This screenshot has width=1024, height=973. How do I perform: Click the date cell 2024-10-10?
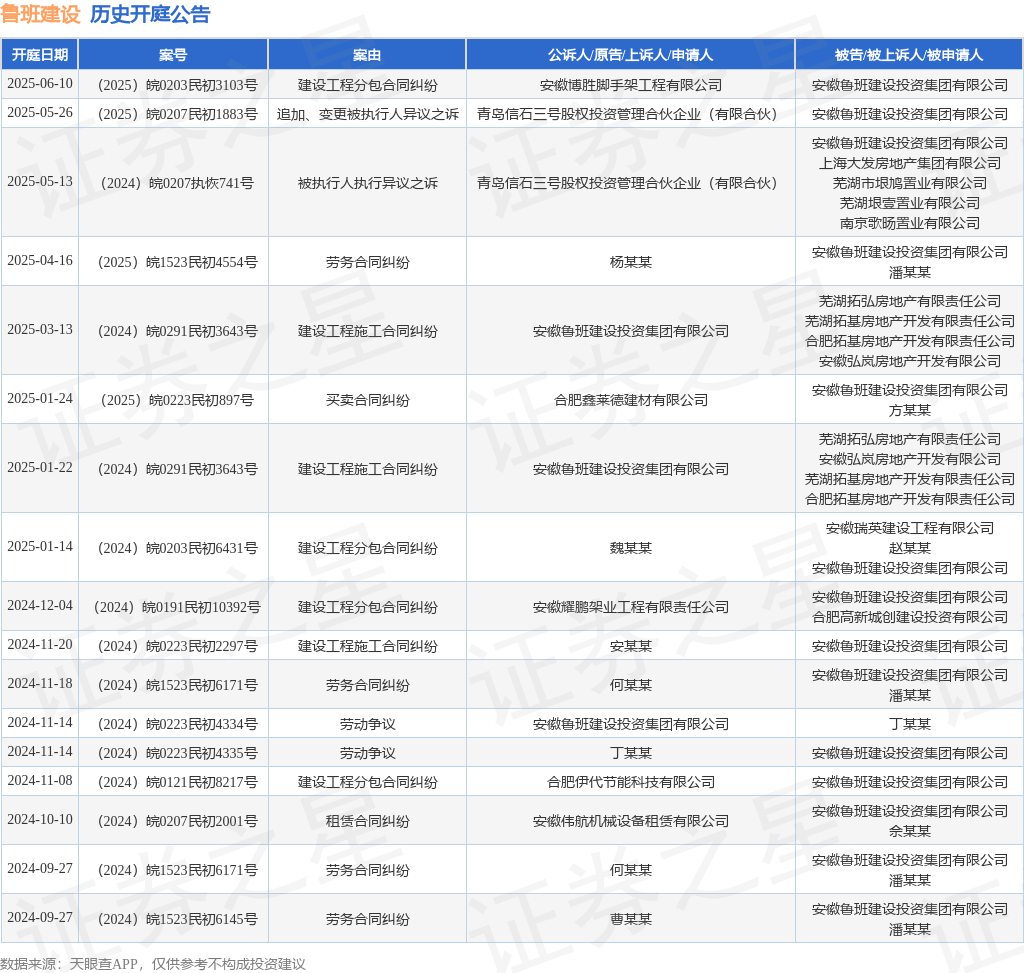[40, 820]
